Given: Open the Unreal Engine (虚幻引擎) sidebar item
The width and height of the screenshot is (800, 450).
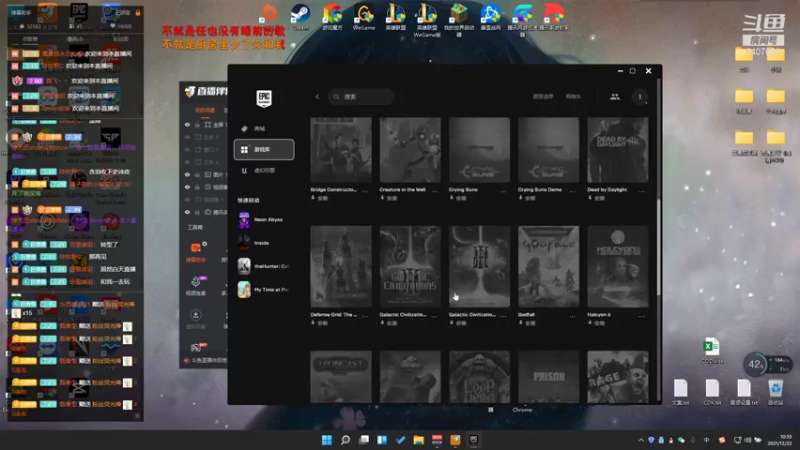Looking at the screenshot, I should pyautogui.click(x=264, y=170).
